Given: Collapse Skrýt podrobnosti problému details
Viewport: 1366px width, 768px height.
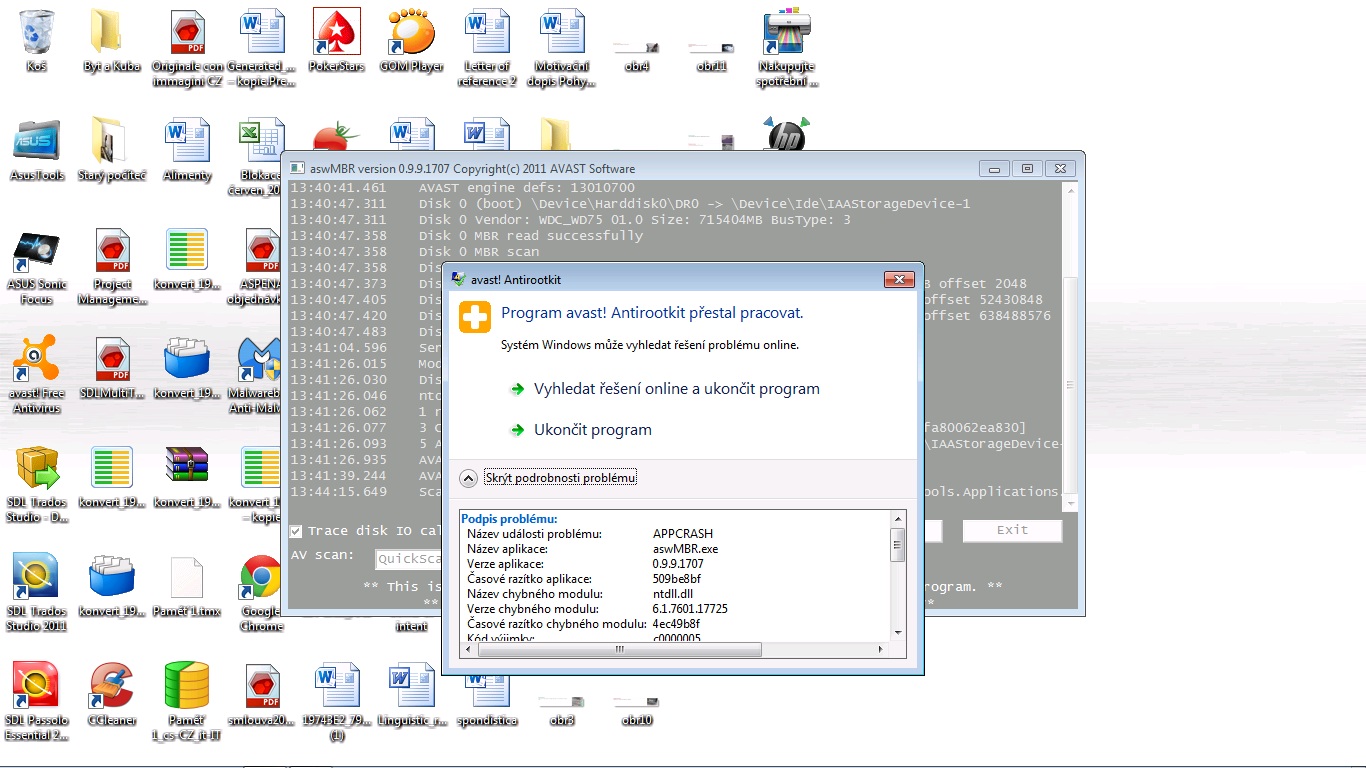Looking at the screenshot, I should [x=560, y=478].
